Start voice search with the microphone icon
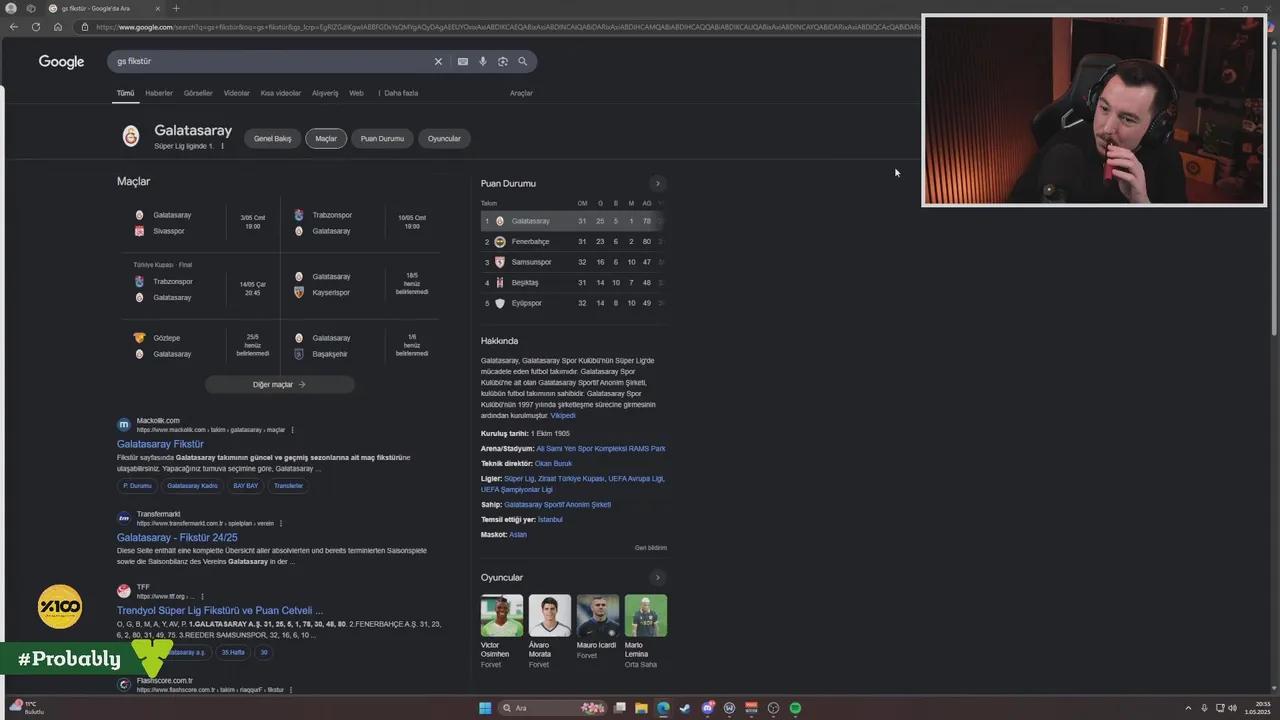The height and width of the screenshot is (720, 1280). (x=483, y=61)
